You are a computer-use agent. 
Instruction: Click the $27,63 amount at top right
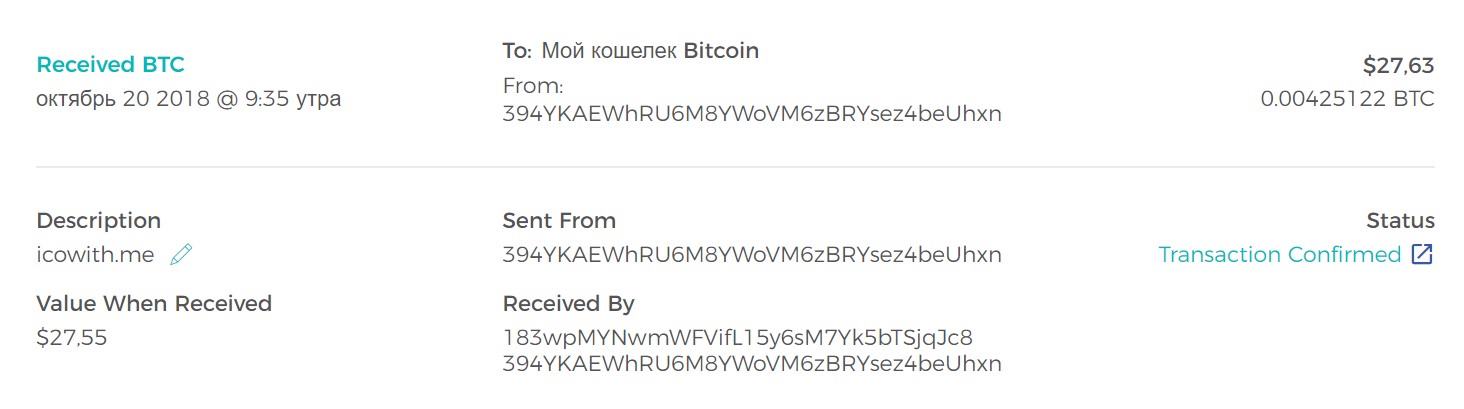coord(1398,66)
